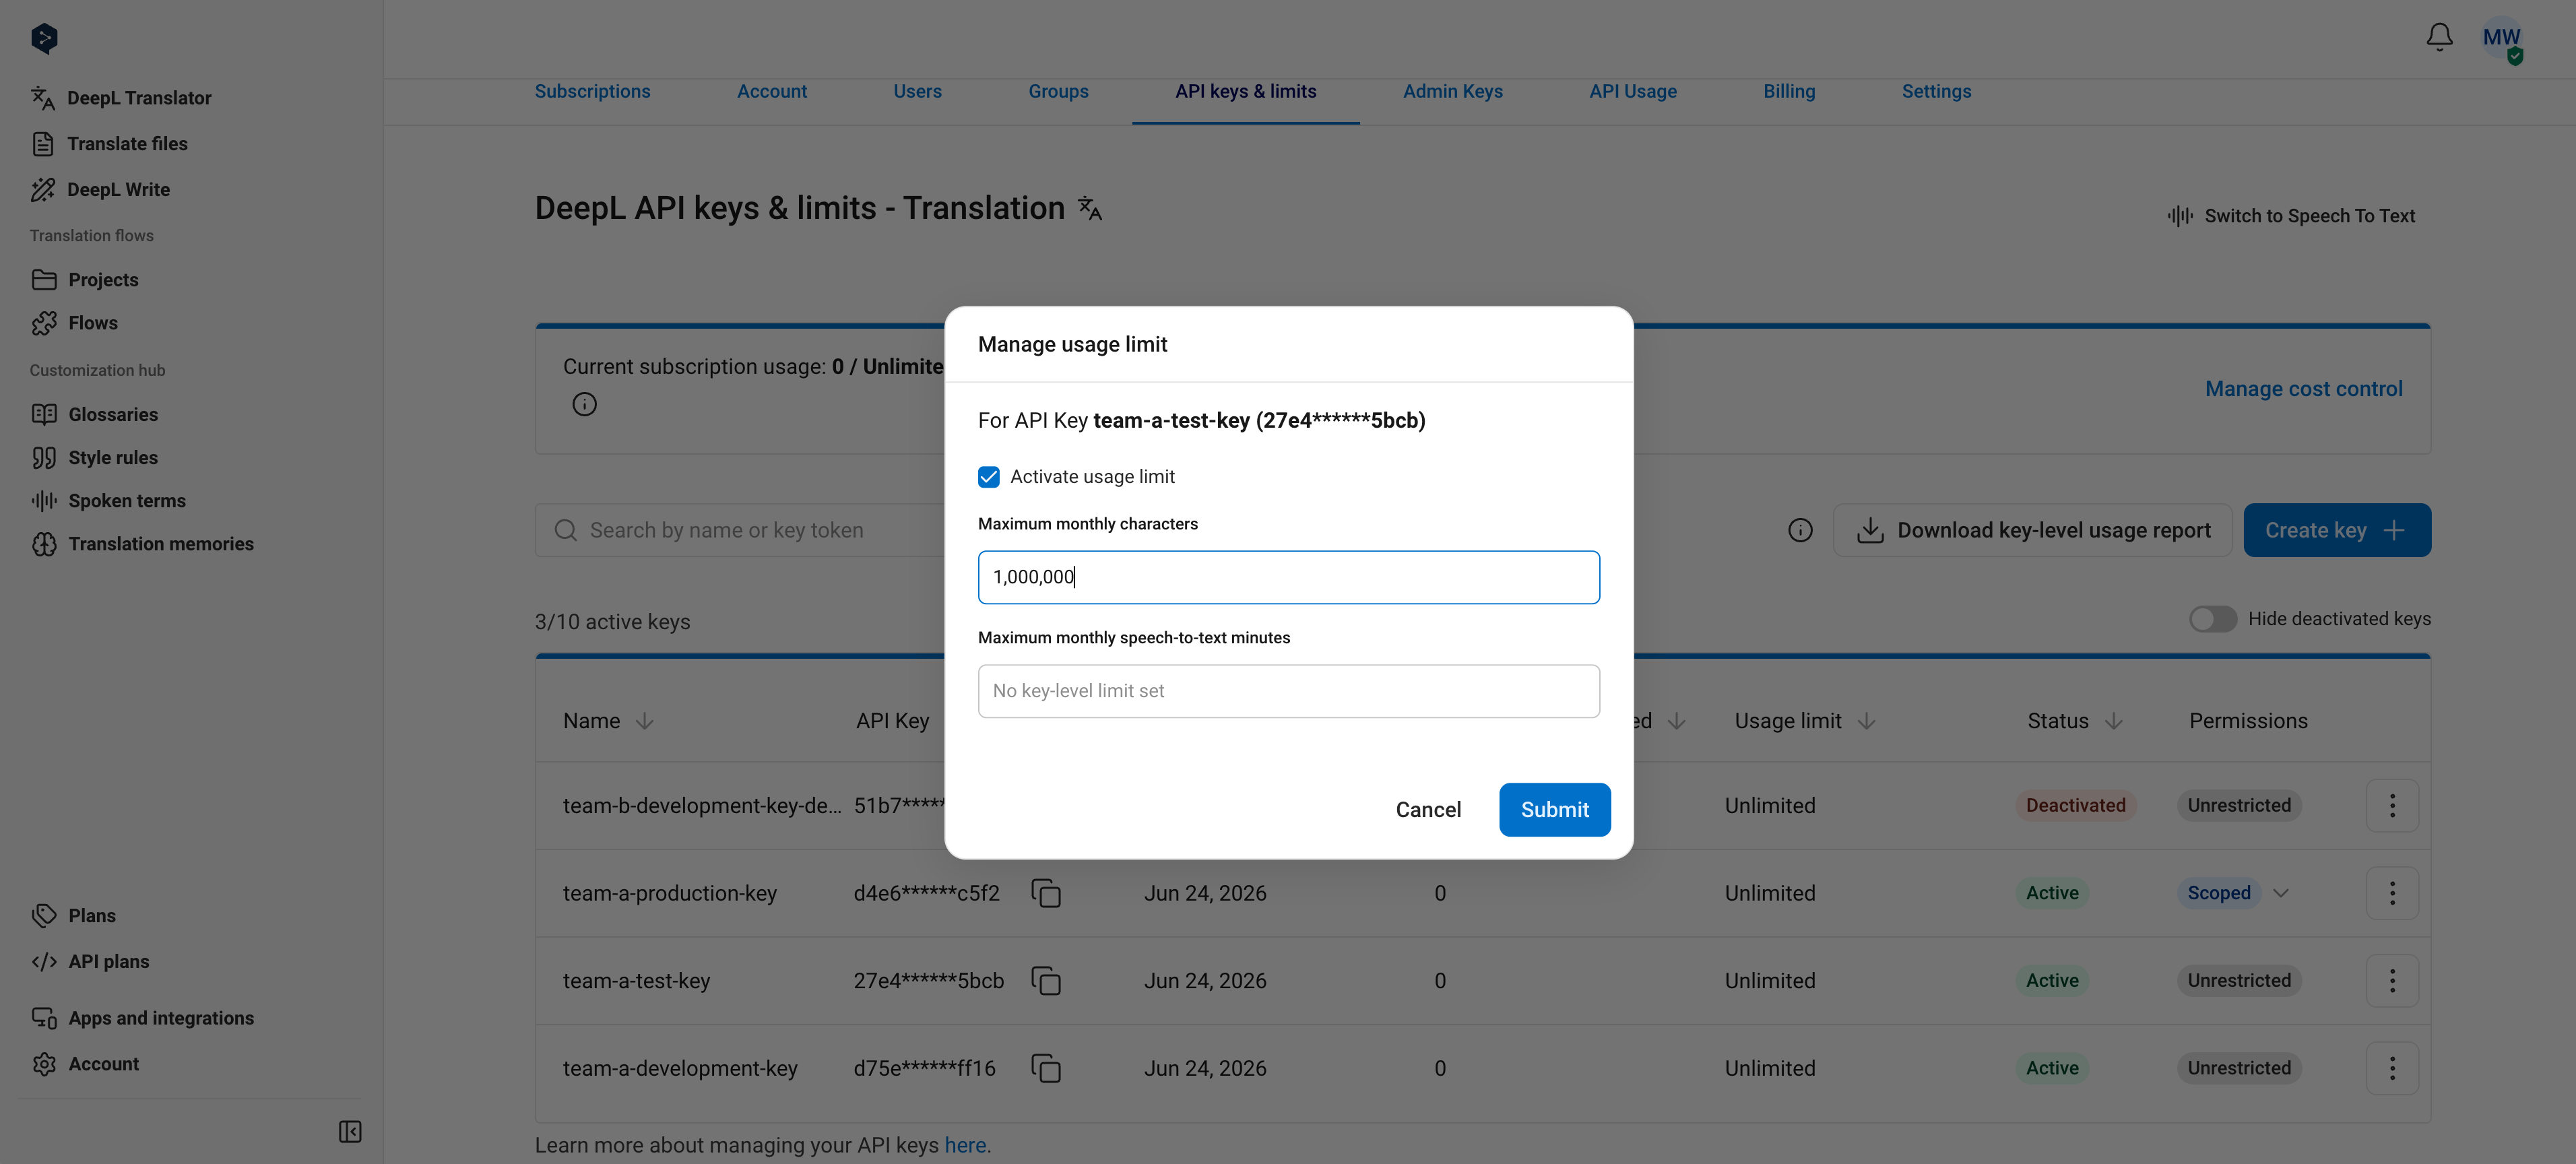
Task: Uncheck Activate usage limit checkbox
Action: [988, 477]
